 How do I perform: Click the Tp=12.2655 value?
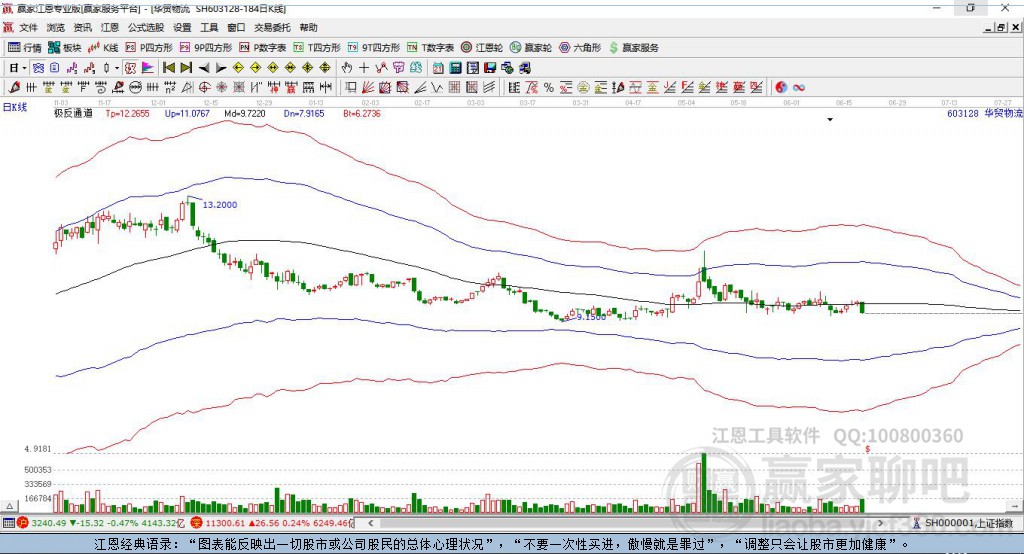point(127,113)
